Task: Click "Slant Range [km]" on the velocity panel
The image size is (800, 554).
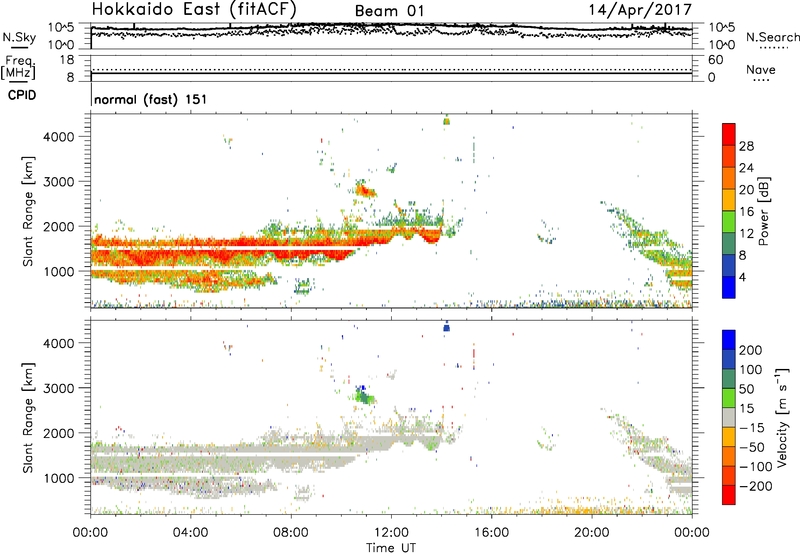Action: [x=28, y=417]
